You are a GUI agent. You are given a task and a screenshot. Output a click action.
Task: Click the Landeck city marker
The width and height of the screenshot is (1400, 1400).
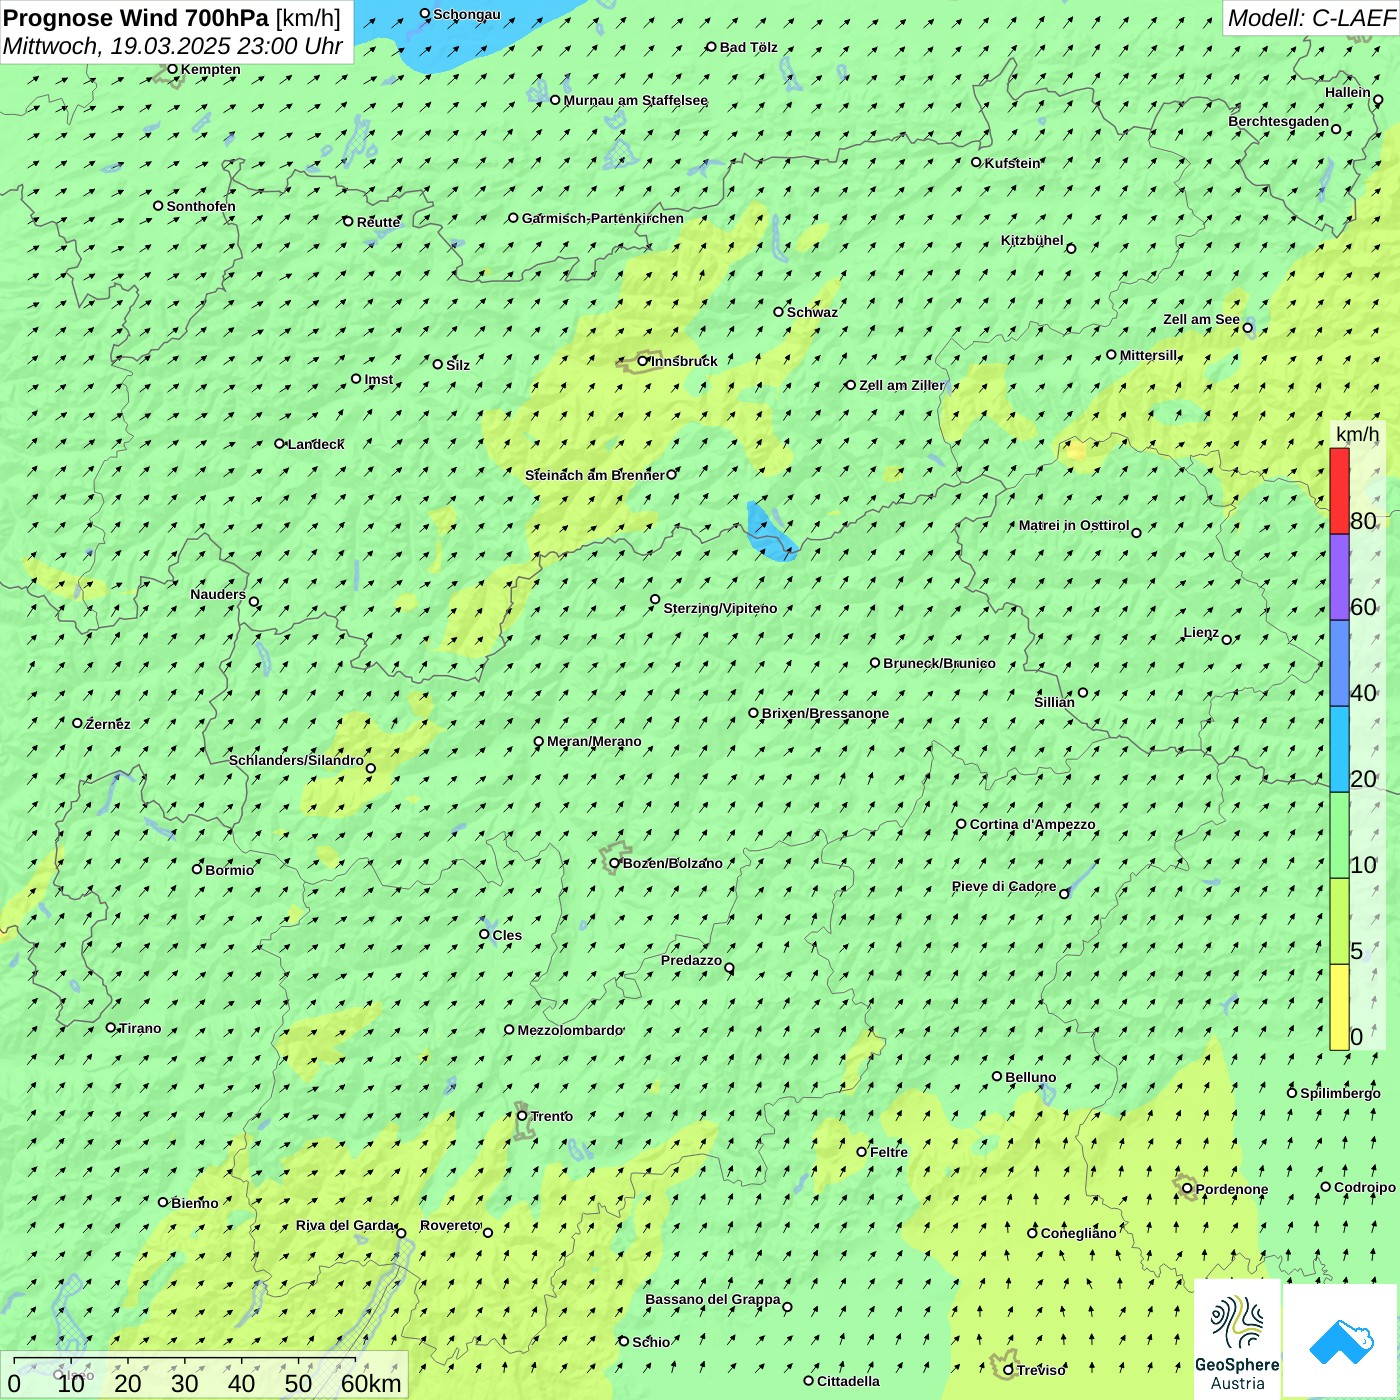(280, 444)
